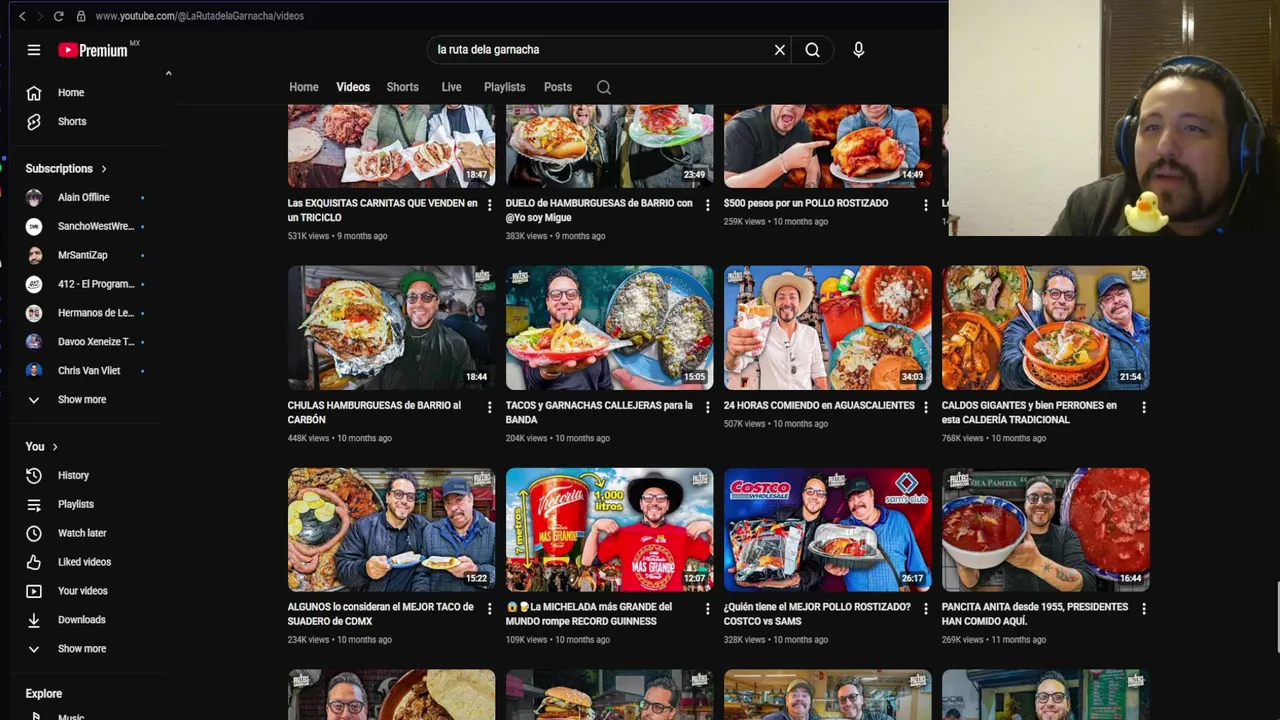This screenshot has width=1280, height=720.
Task: Click the YouTube Premium logo
Action: [98, 50]
